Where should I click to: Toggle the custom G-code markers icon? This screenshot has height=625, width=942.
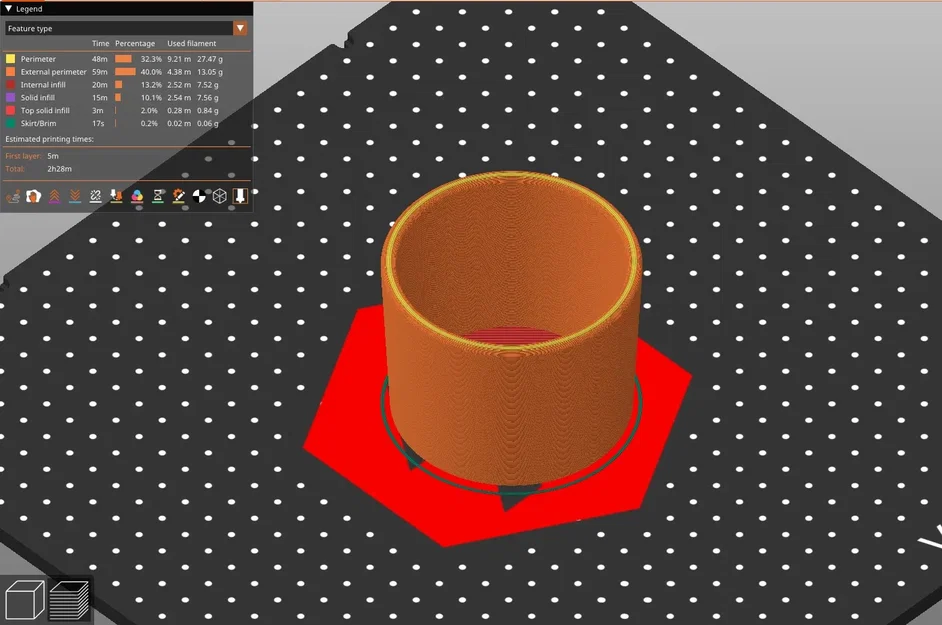click(177, 196)
